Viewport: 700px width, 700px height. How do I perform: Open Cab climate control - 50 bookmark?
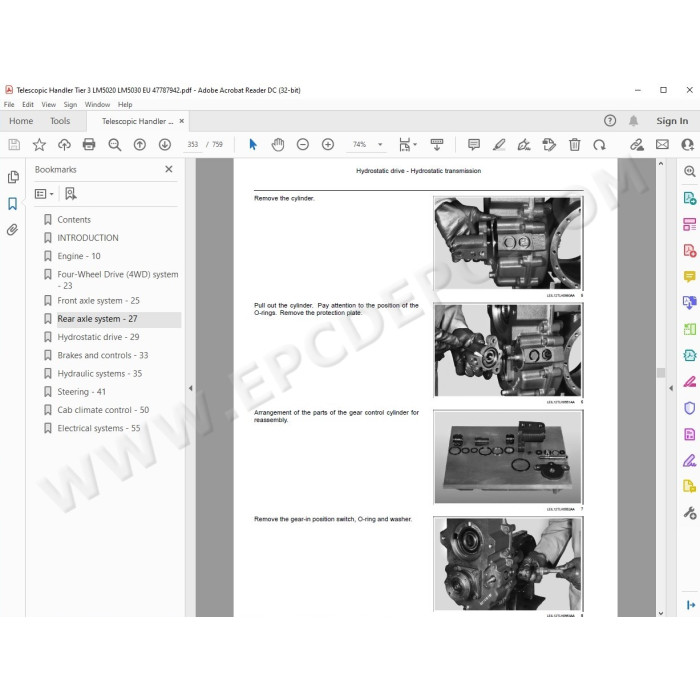(x=103, y=410)
